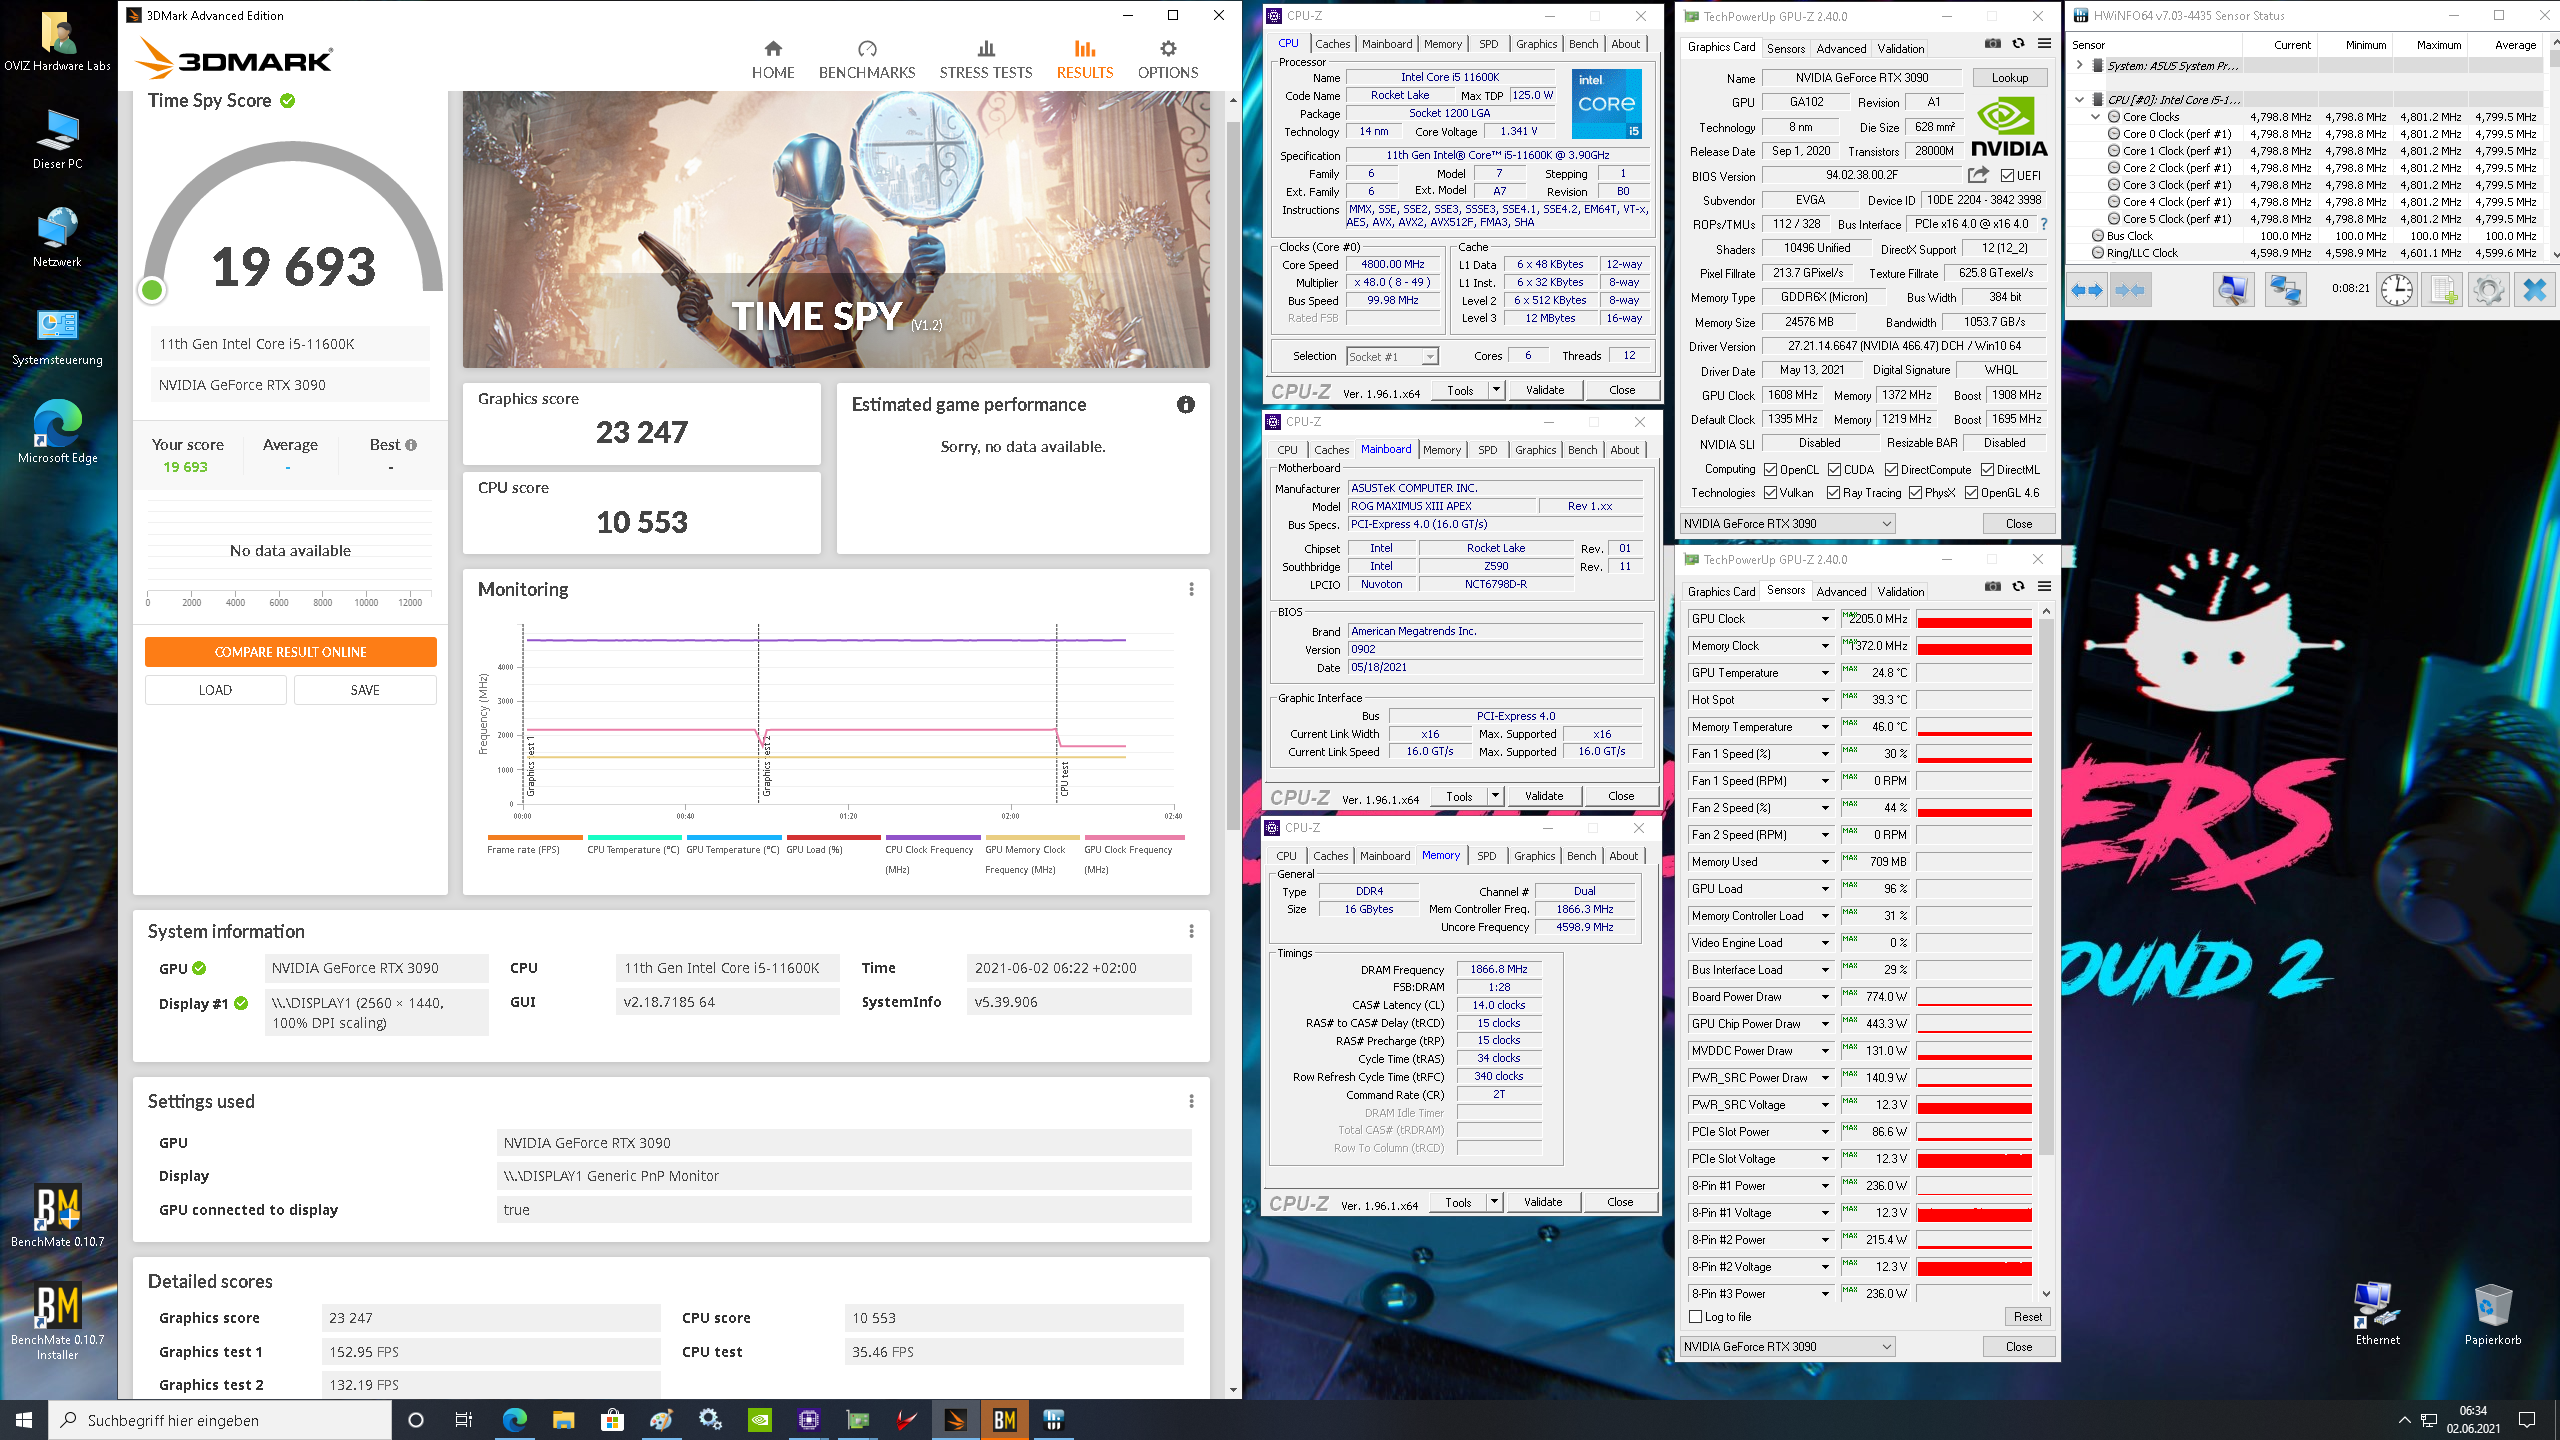The image size is (2560, 1440).
Task: Take a screenshot with the top GPU-Z camera icon
Action: point(1992,44)
